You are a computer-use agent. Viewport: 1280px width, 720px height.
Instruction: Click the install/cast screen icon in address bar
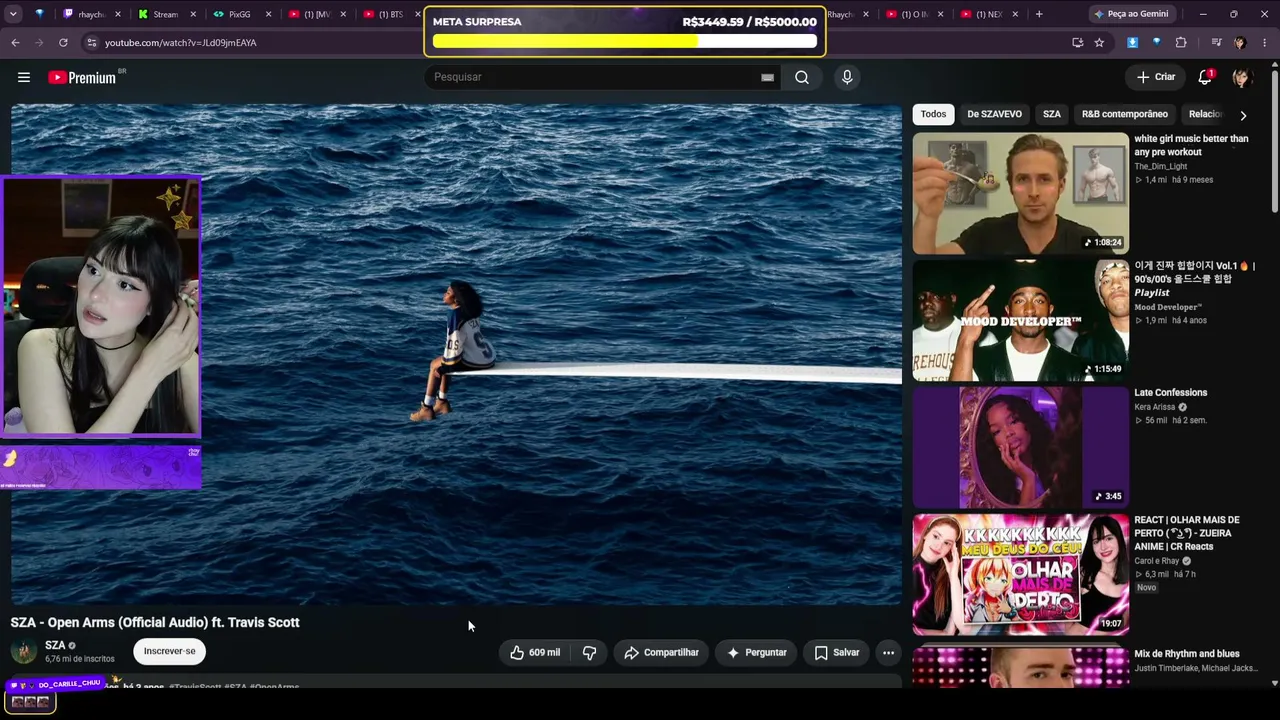[x=1077, y=43]
